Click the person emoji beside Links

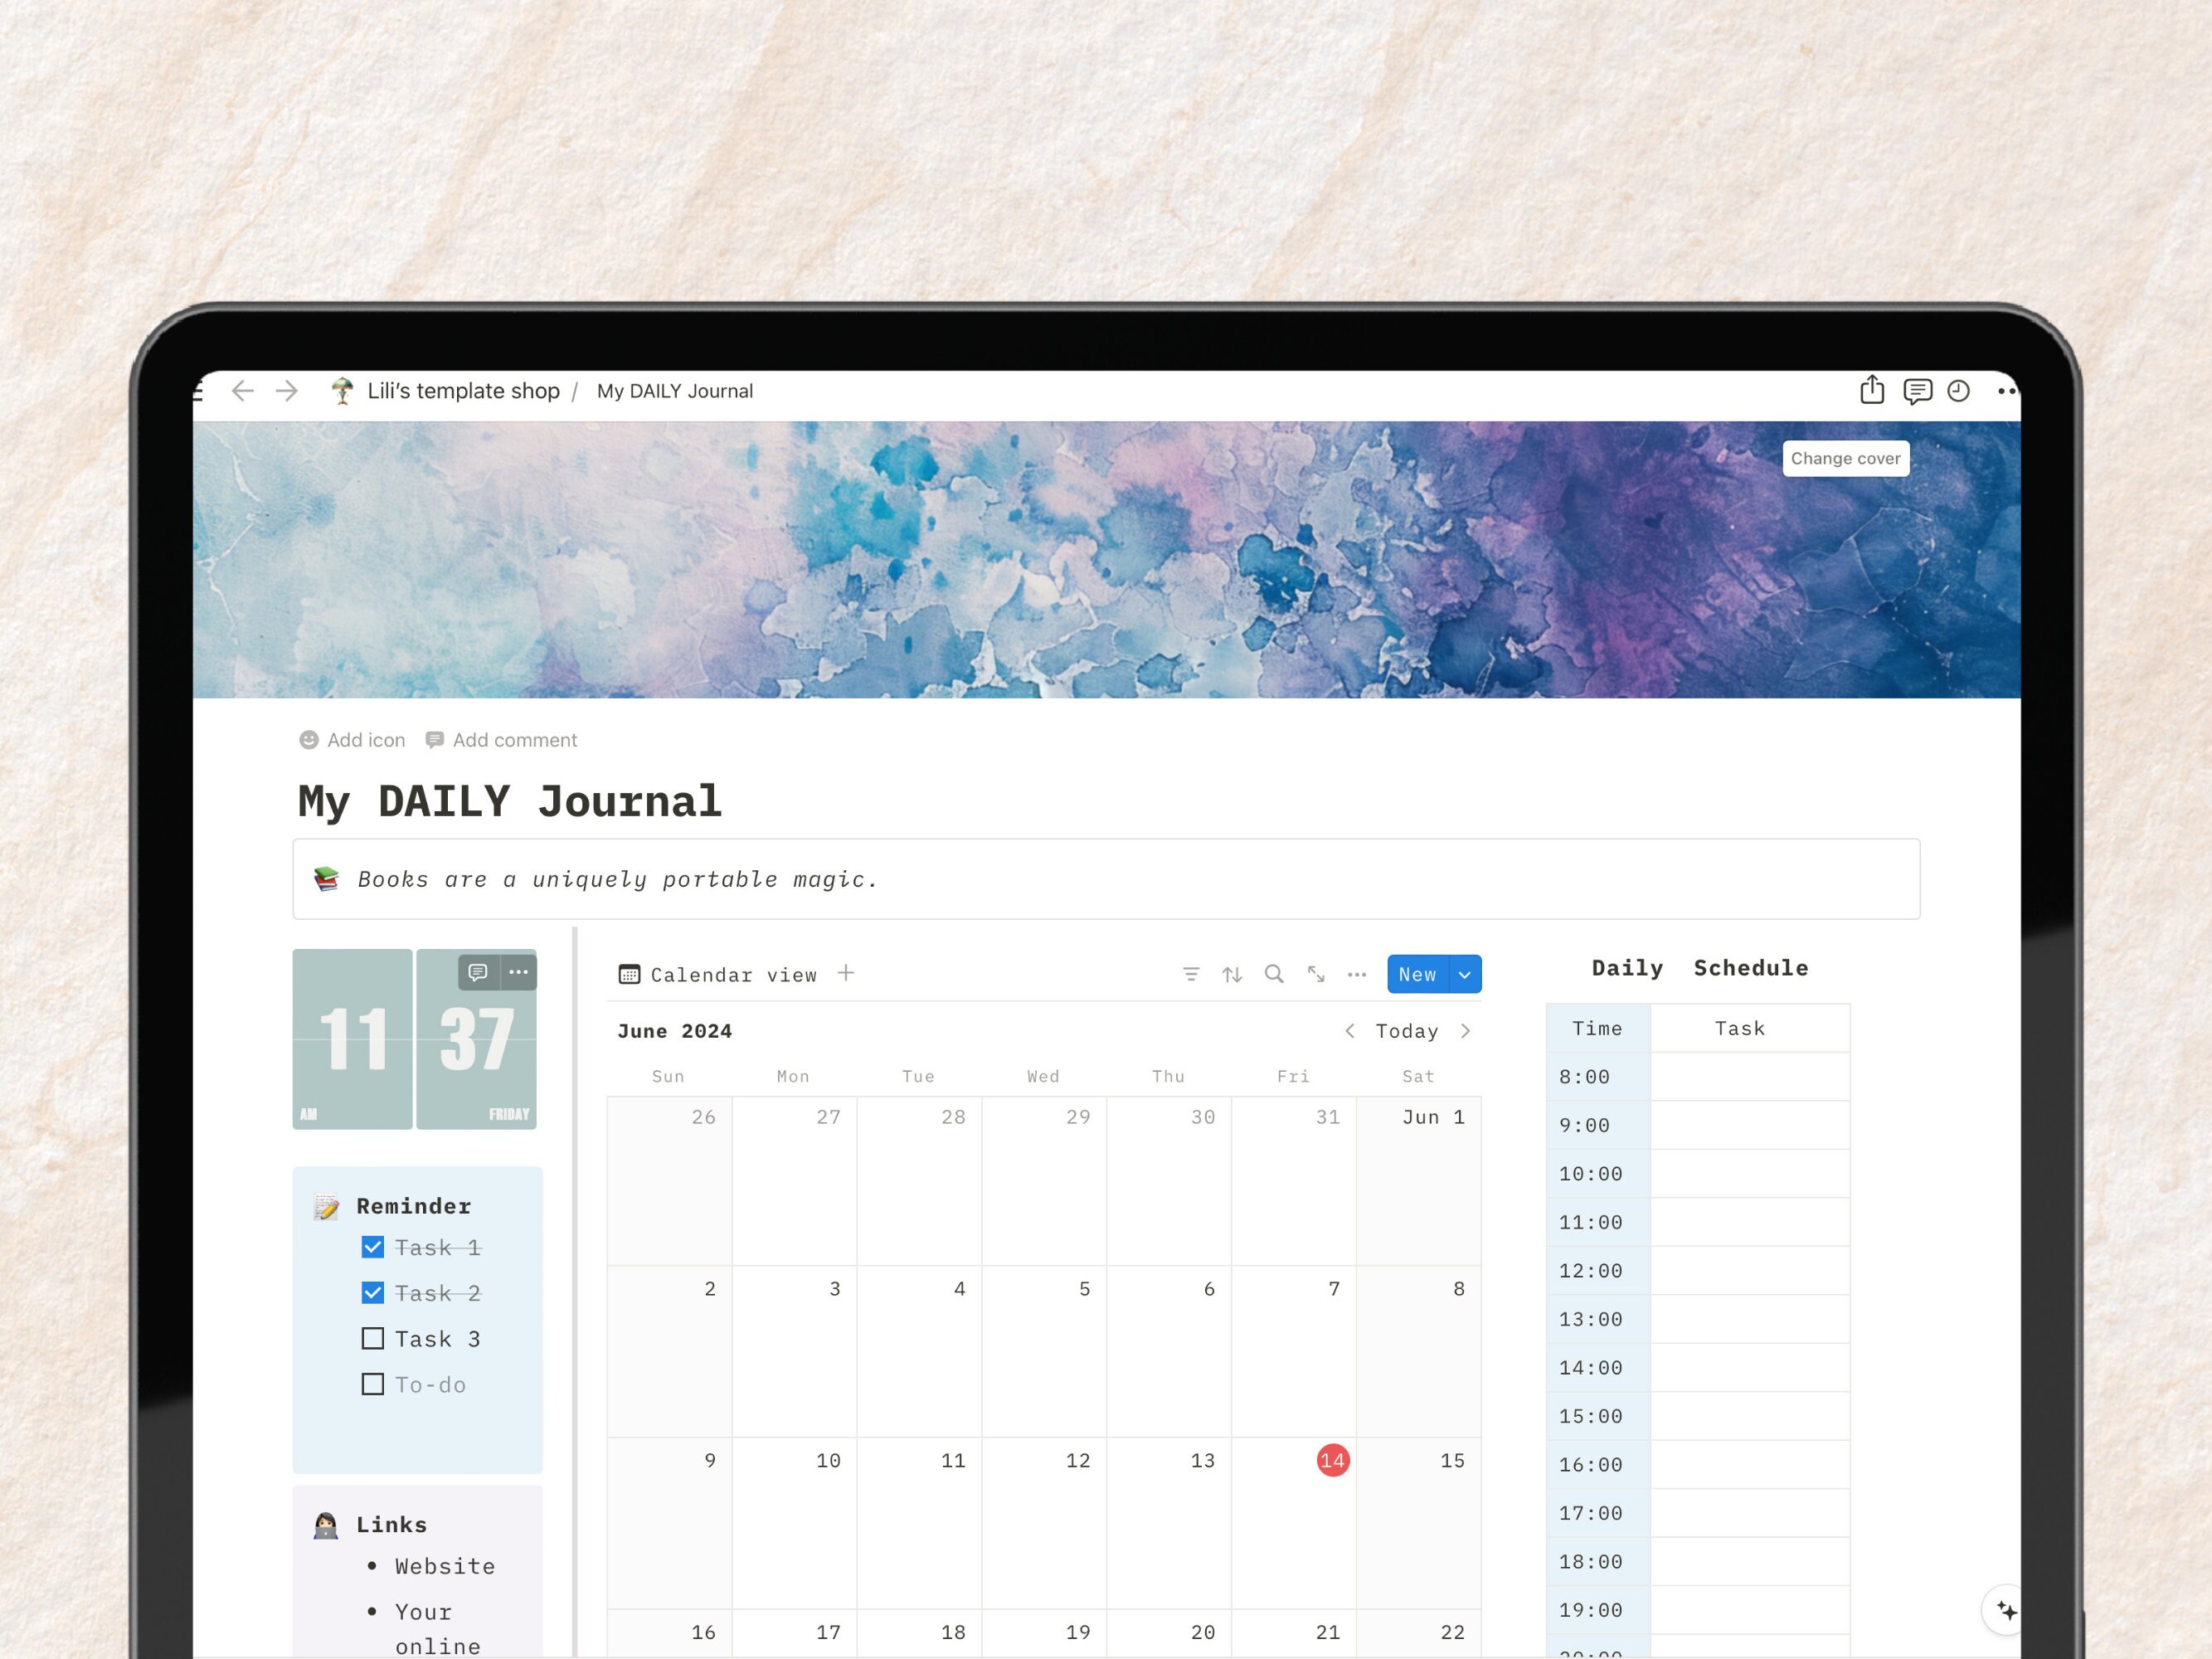coord(326,1525)
